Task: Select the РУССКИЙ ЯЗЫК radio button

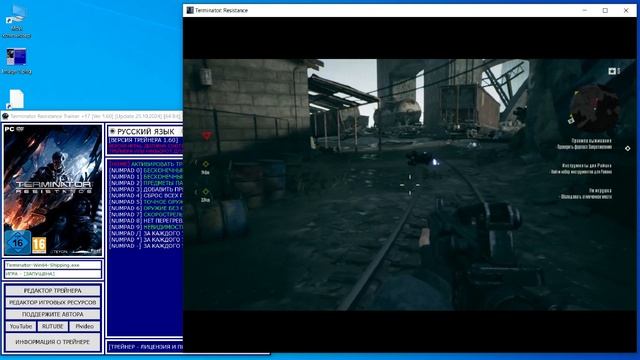Action: pyautogui.click(x=112, y=131)
